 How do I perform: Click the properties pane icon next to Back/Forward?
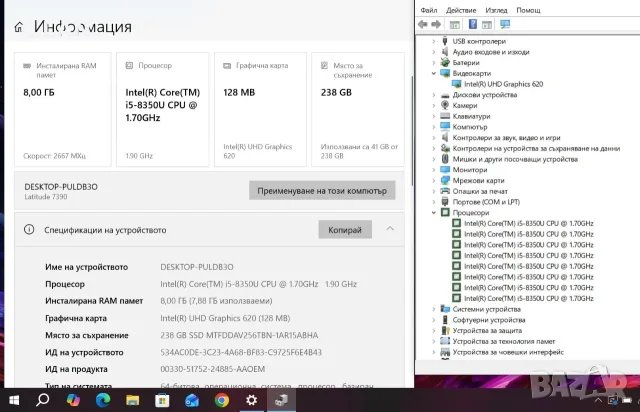click(454, 24)
